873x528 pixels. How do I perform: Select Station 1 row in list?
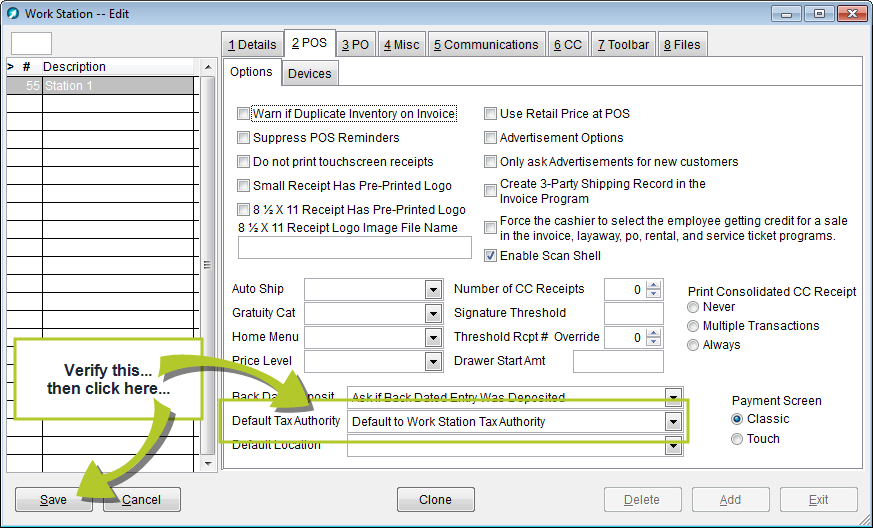click(x=117, y=86)
